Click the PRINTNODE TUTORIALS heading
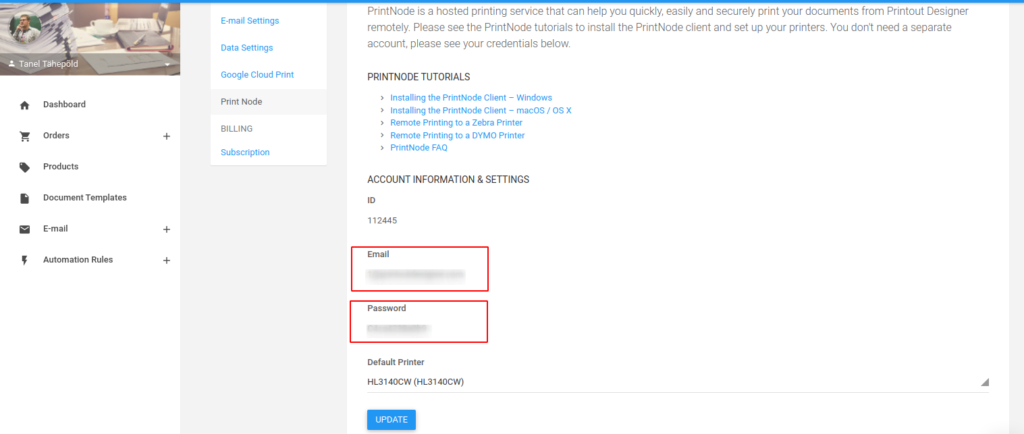 coord(419,77)
